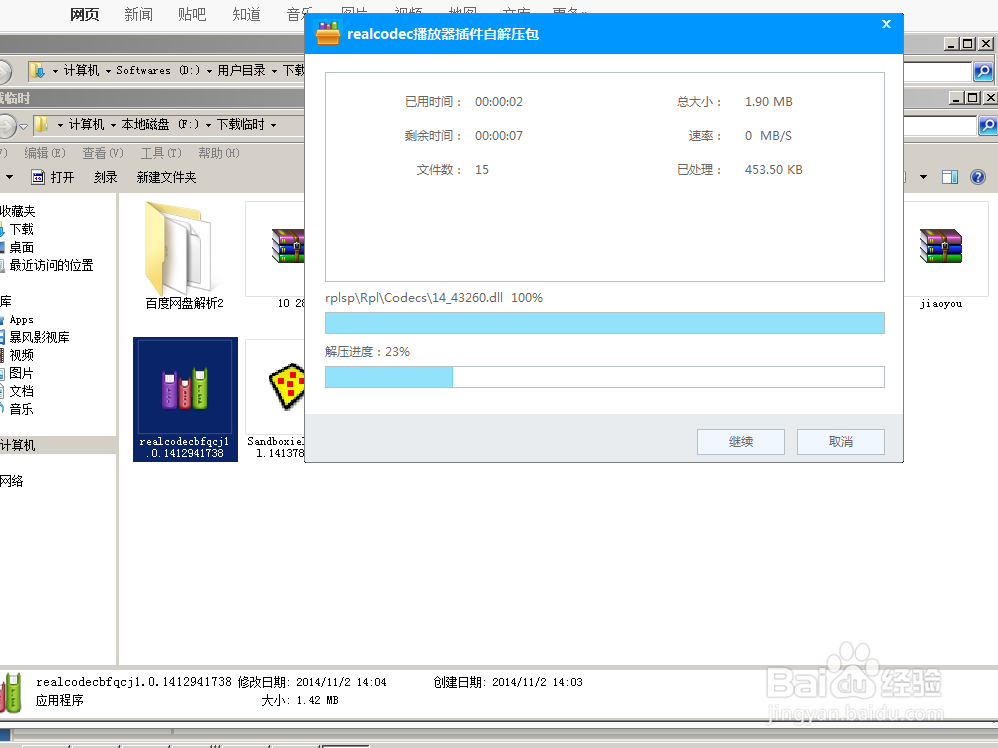The width and height of the screenshot is (998, 748).
Task: Click the RealPlayer codec icon in the status bar
Action: pyautogui.click(x=11, y=691)
